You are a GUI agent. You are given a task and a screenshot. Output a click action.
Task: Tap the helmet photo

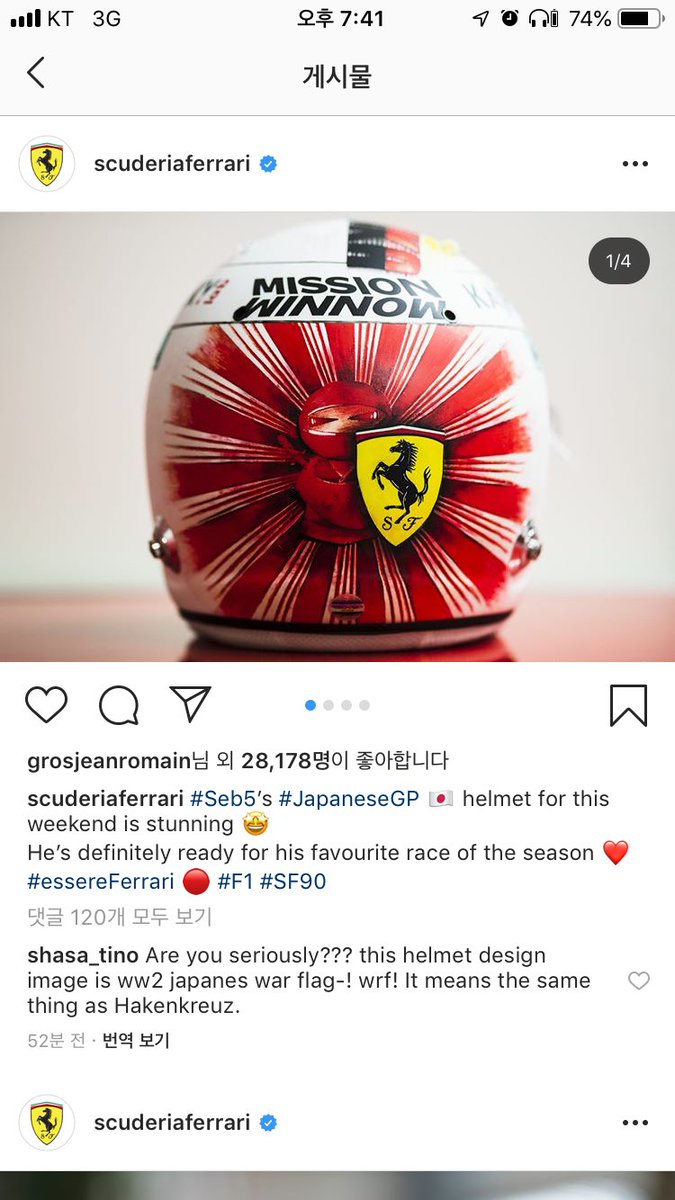point(337,437)
